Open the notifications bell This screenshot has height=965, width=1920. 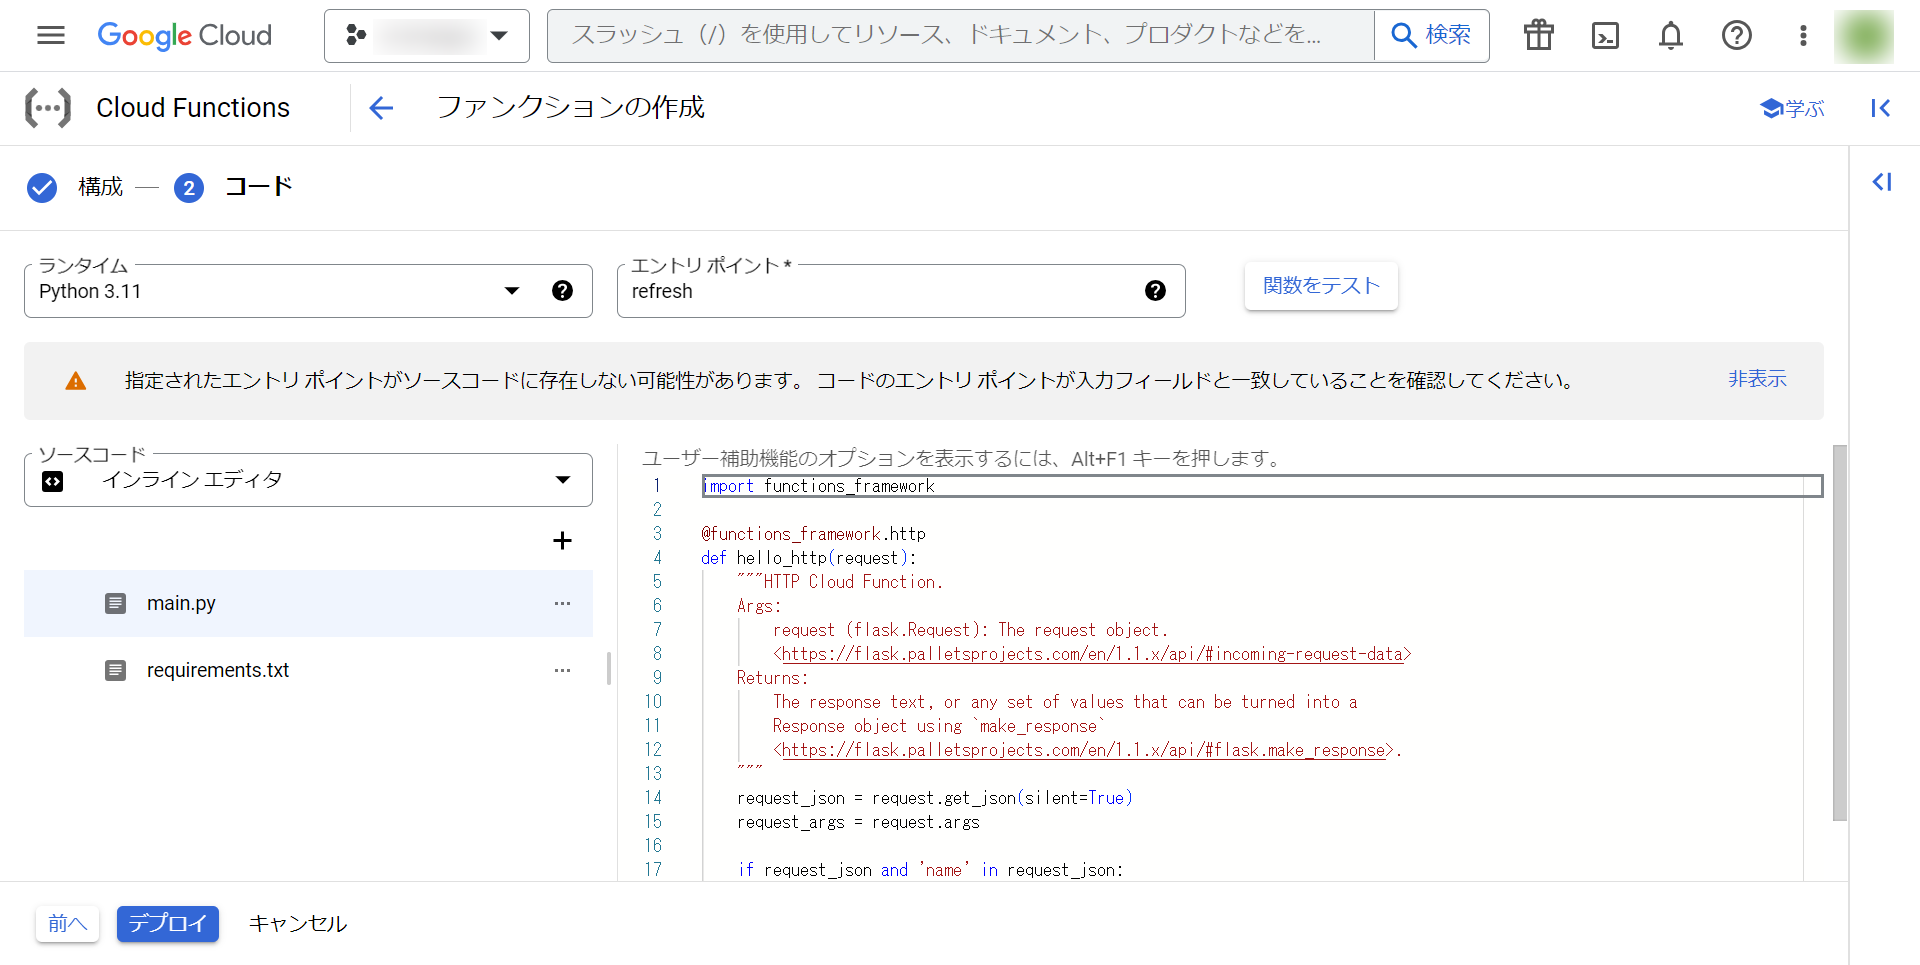[x=1671, y=36]
